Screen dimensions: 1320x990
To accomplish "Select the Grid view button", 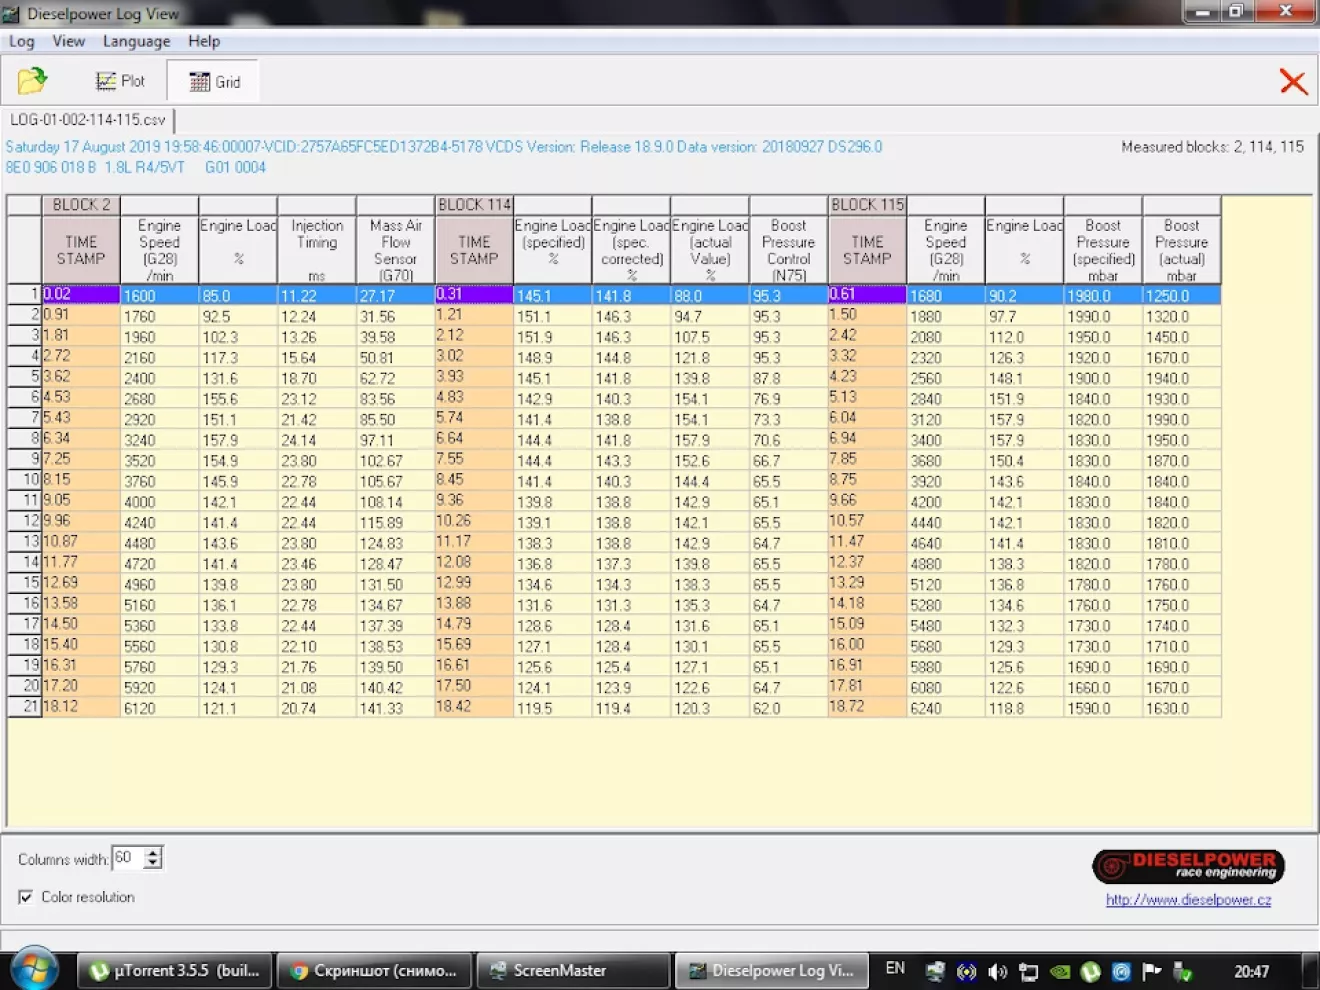I will (214, 82).
